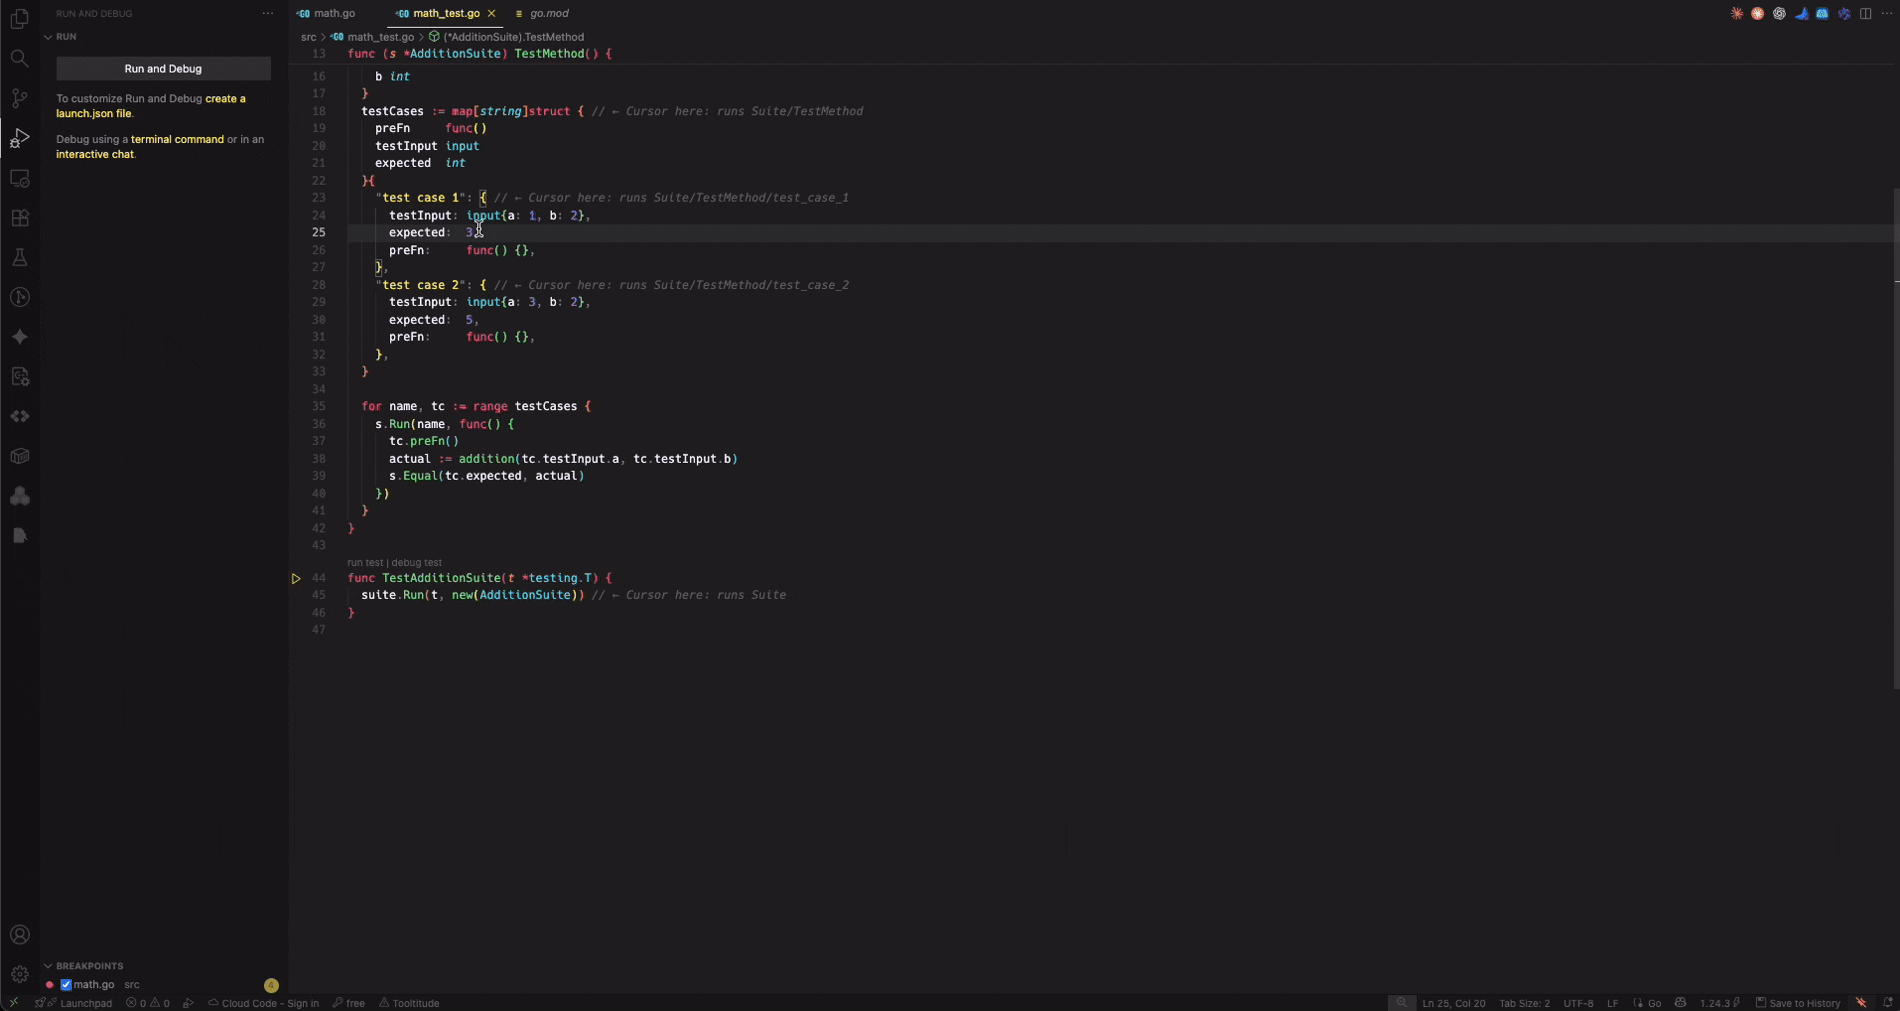The height and width of the screenshot is (1011, 1900).
Task: Change encoding by clicking UTF-8 in status bar
Action: pos(1578,1003)
